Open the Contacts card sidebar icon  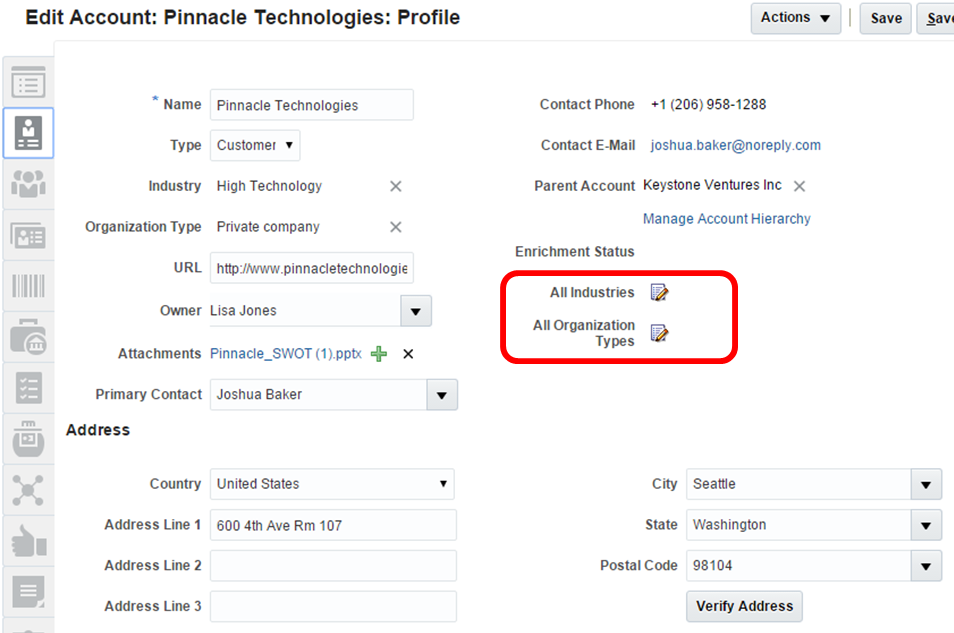(28, 236)
